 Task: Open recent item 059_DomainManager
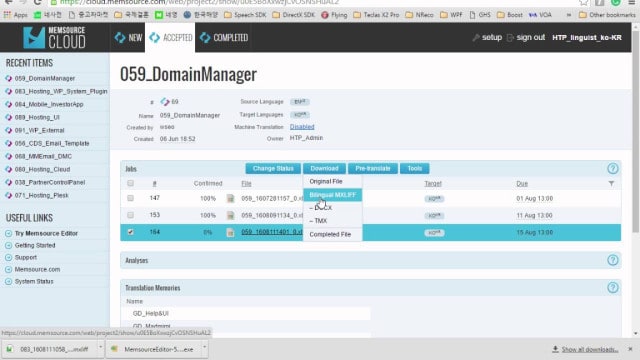pos(44,78)
